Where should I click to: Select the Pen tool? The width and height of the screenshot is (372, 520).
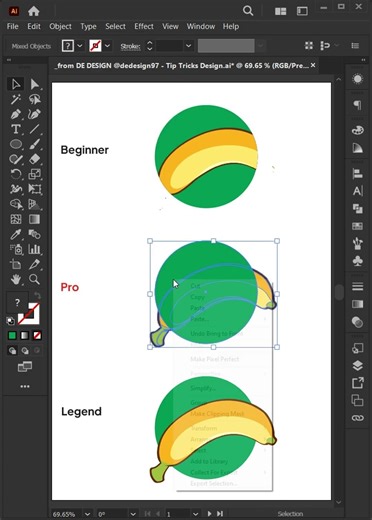pyautogui.click(x=16, y=114)
